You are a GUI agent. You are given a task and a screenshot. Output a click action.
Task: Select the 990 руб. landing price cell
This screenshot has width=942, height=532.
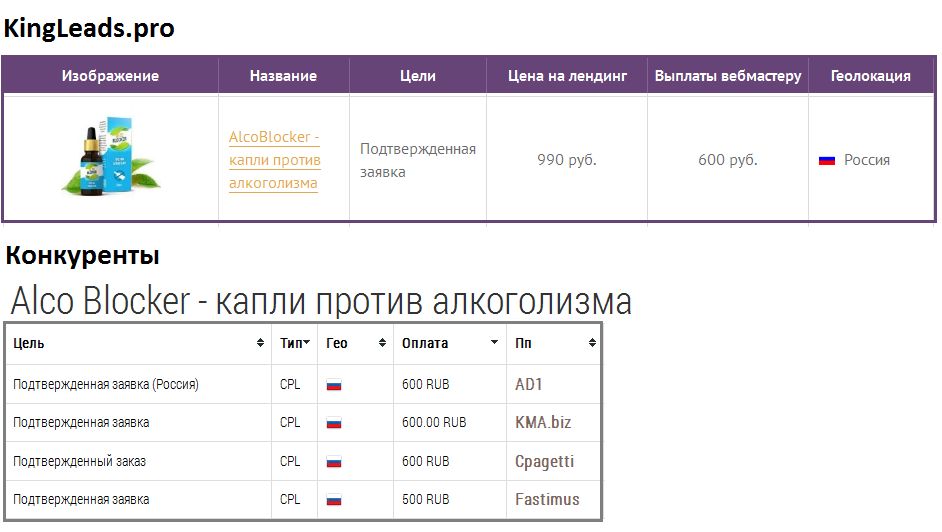coord(567,160)
